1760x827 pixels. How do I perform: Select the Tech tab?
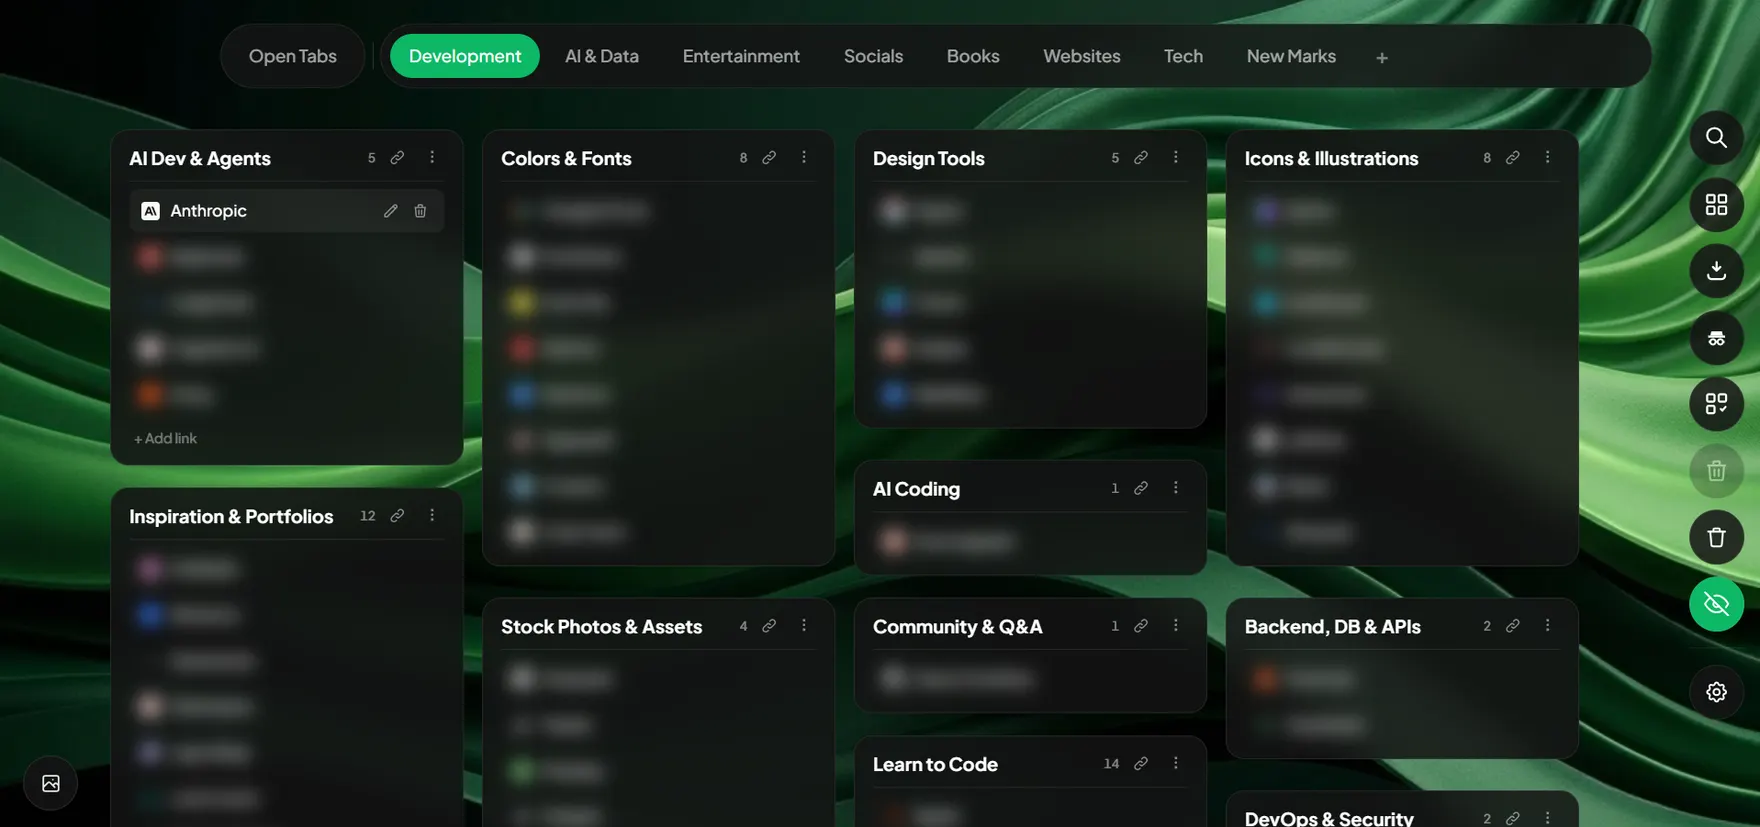click(1183, 56)
